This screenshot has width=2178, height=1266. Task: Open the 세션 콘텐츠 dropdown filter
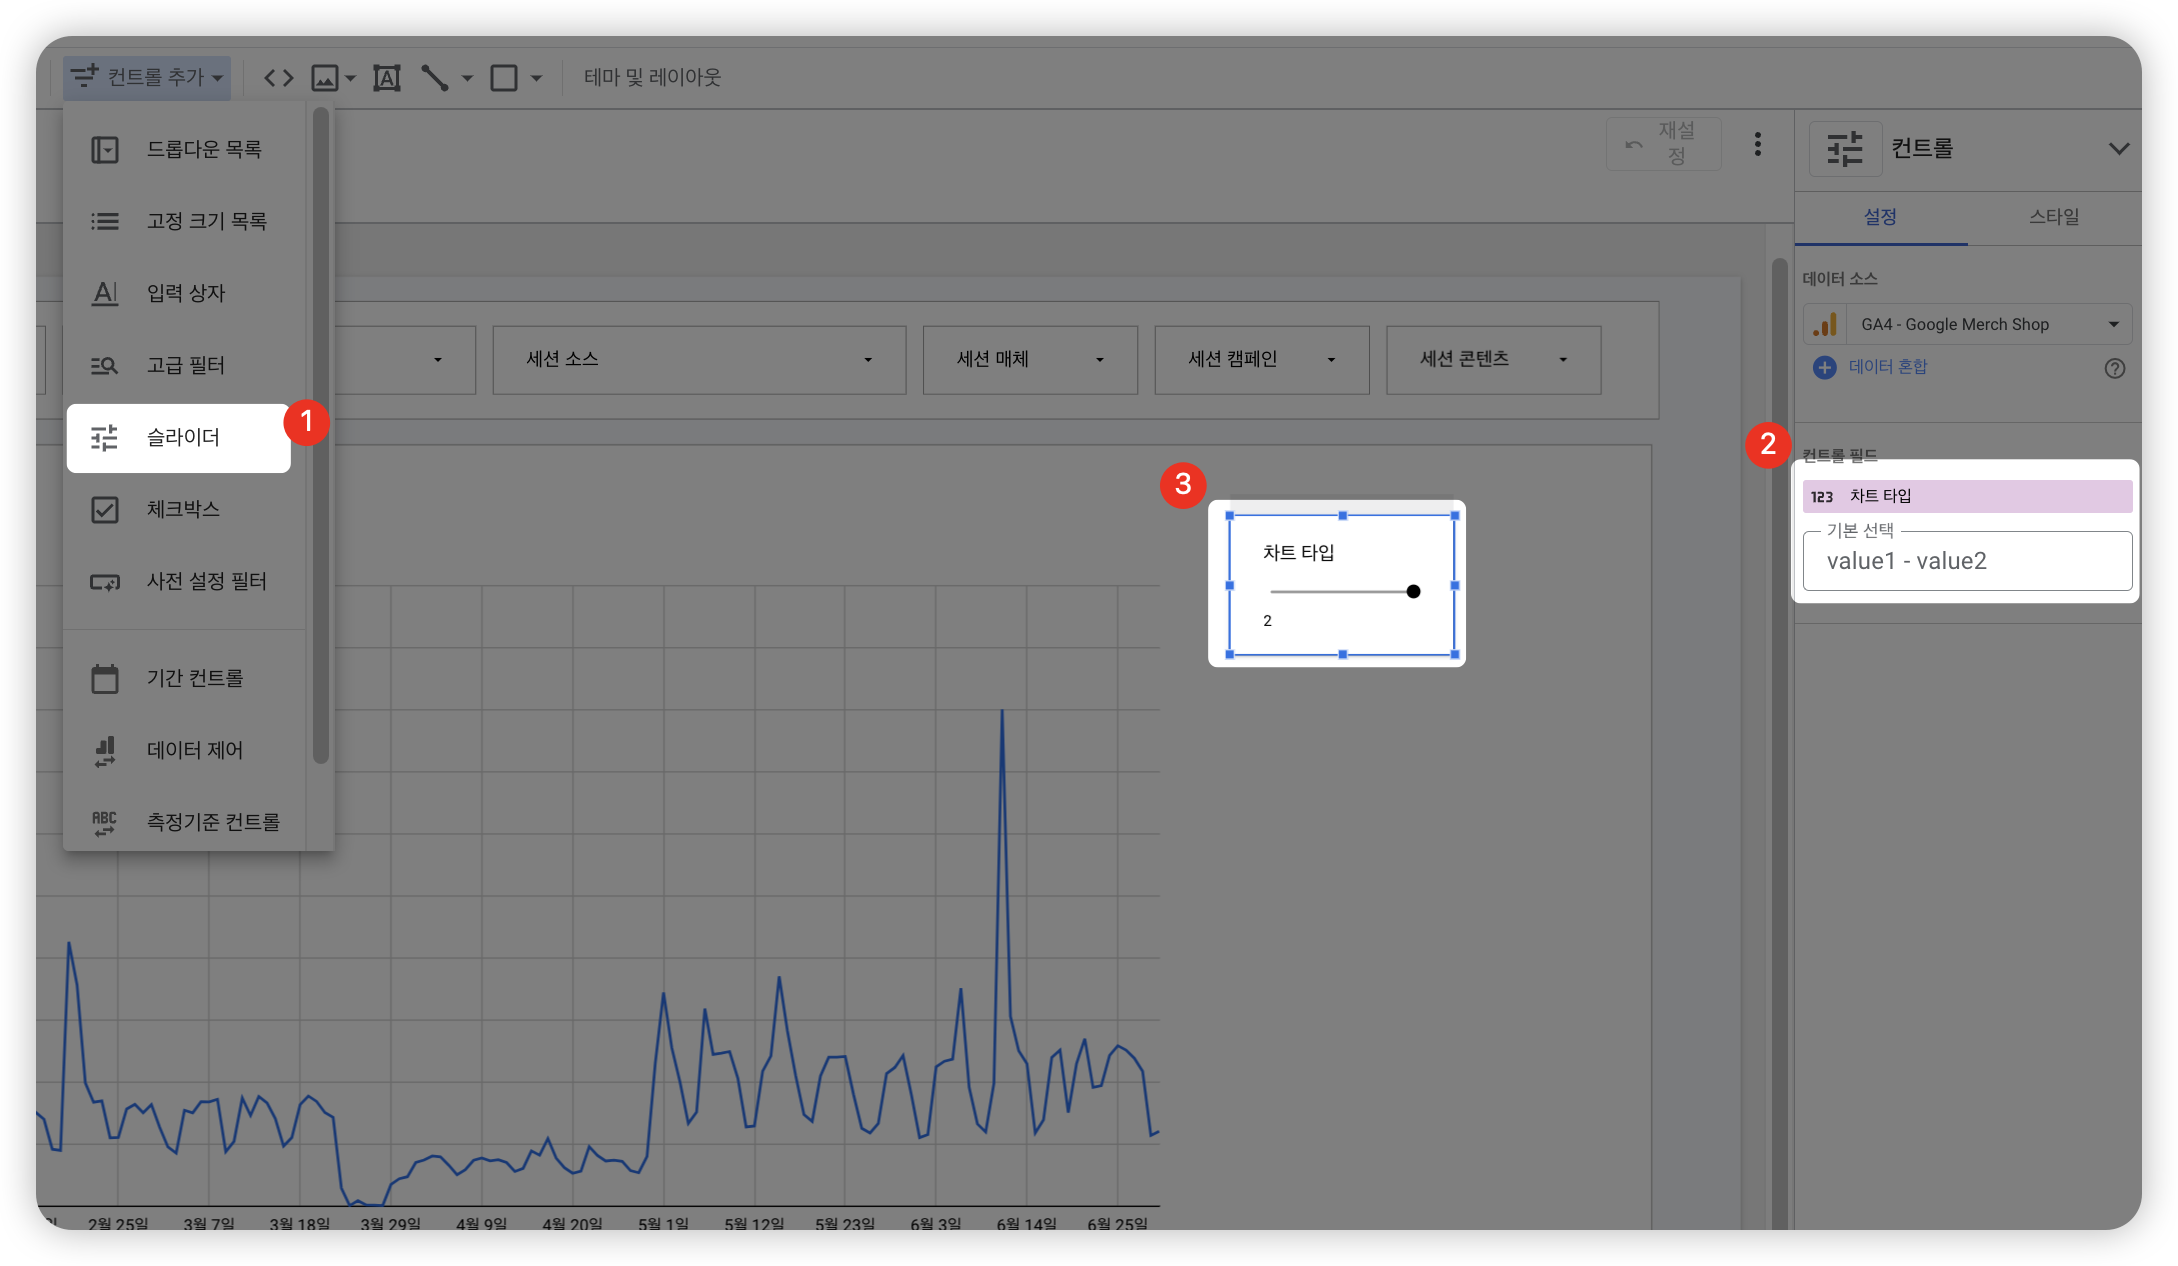pos(1494,359)
